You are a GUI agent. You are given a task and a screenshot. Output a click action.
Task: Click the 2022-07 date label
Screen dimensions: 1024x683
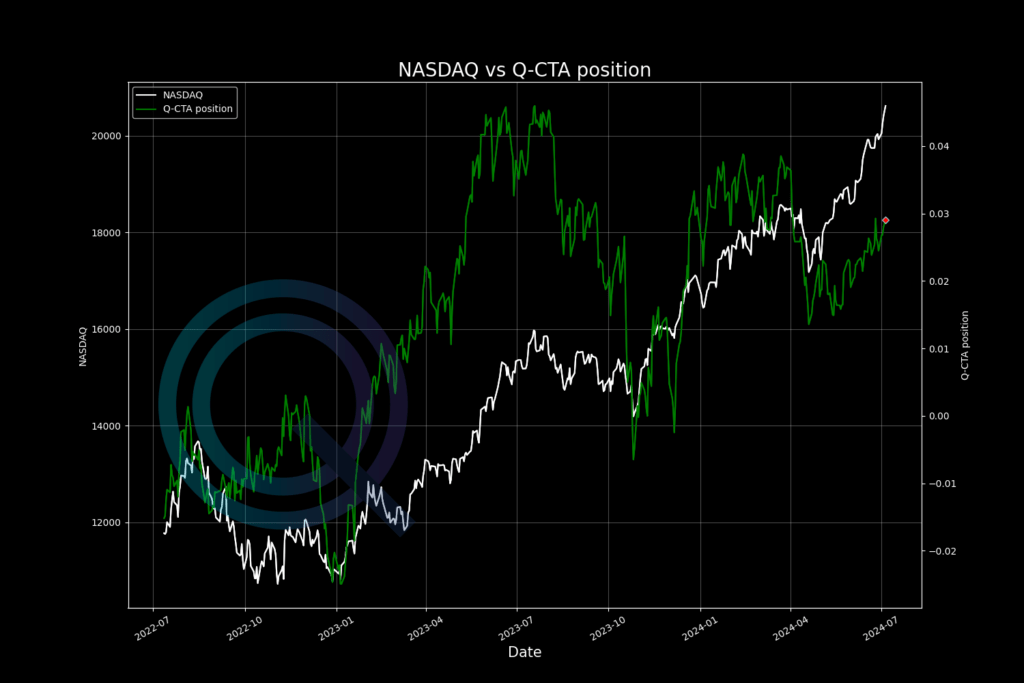[x=152, y=629]
